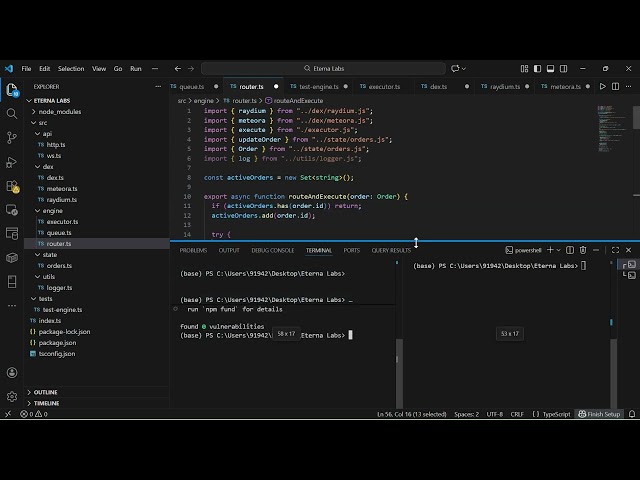Open the Extensions view
Image resolution: width=640 pixels, height=480 pixels.
[x=11, y=186]
